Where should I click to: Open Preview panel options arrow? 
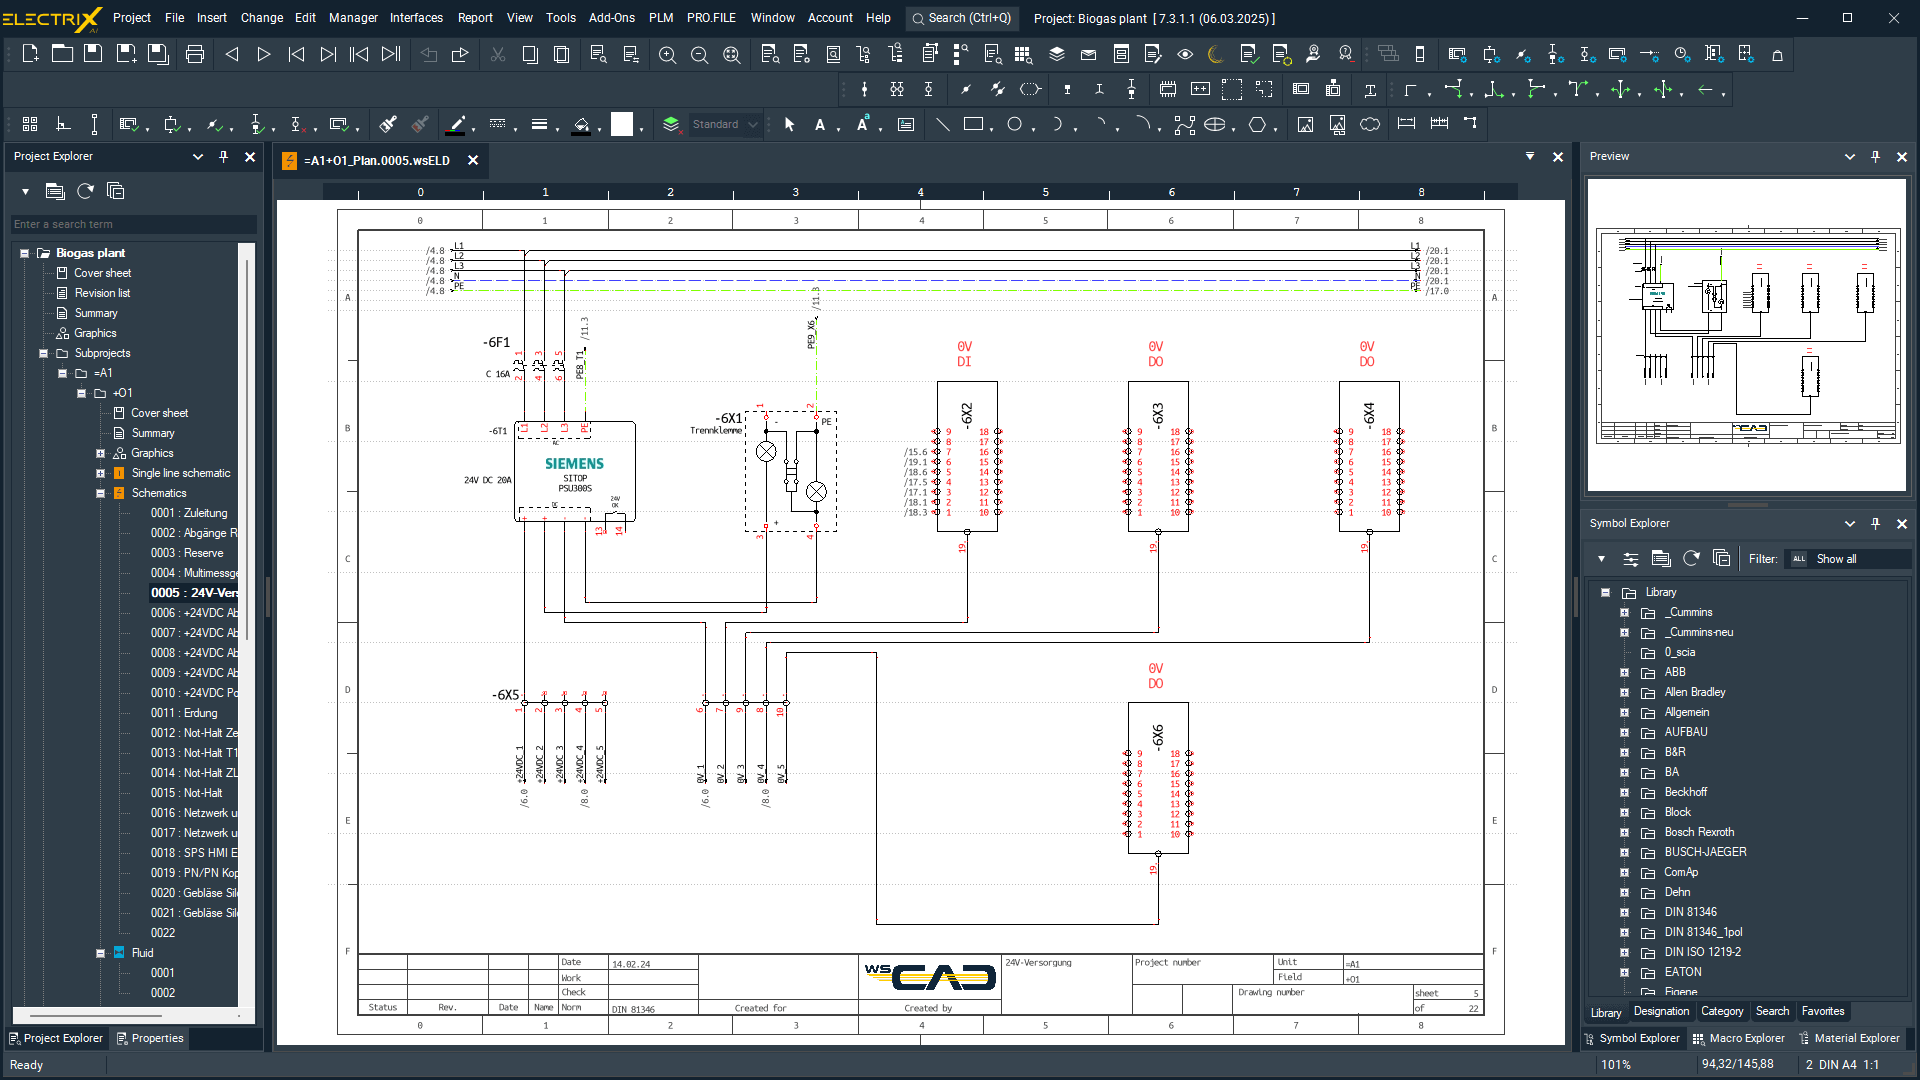pyautogui.click(x=1850, y=157)
